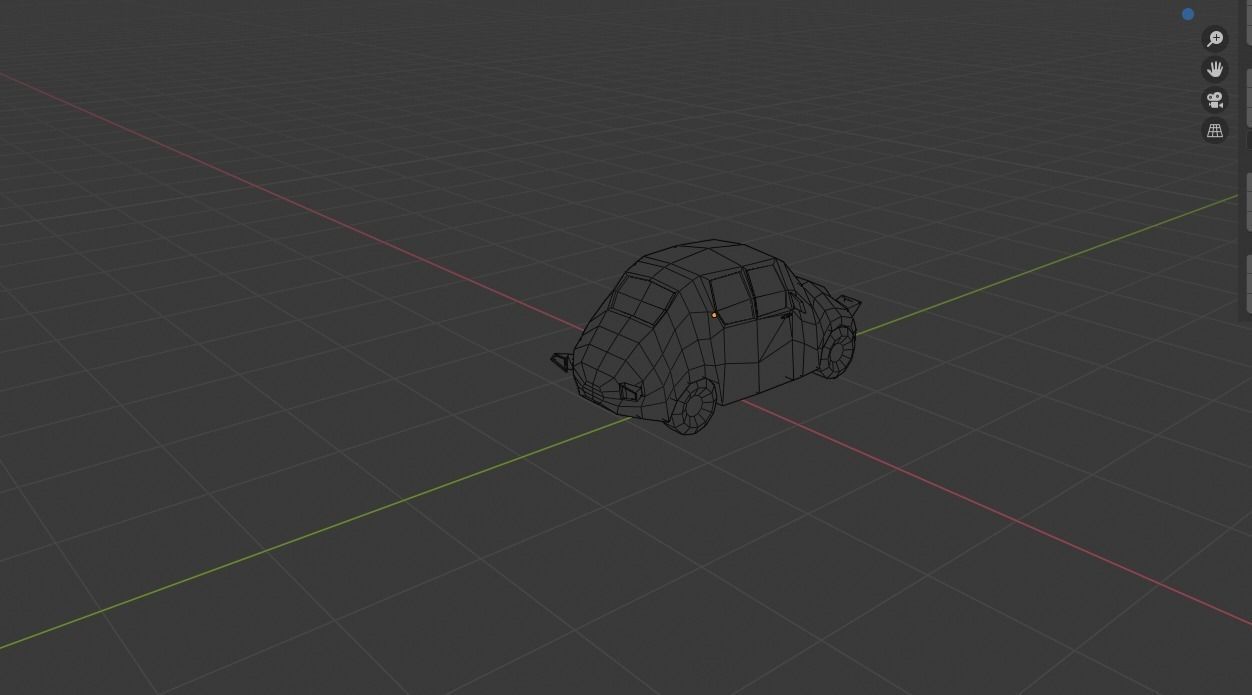Screen dimensions: 1252x695
Task: Switch perspective/orthographic with grid icon
Action: (1215, 131)
